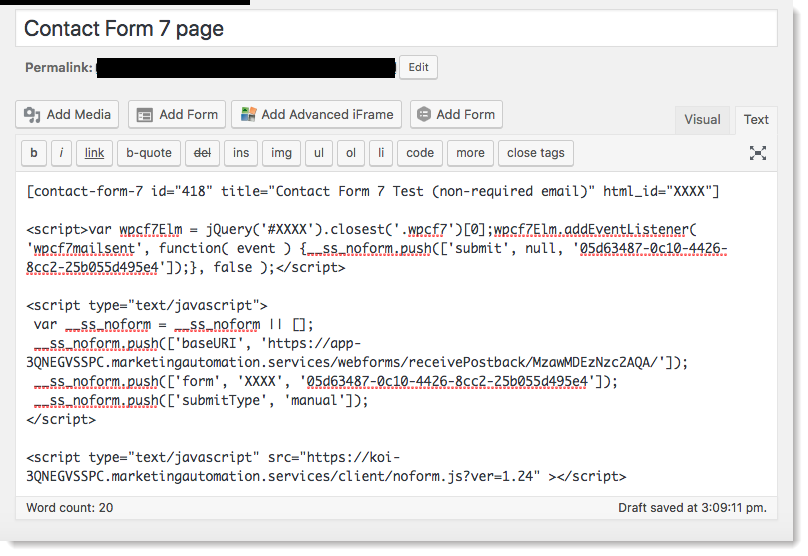This screenshot has width=808, height=556.
Task: Insert a code tag
Action: pyautogui.click(x=420, y=153)
